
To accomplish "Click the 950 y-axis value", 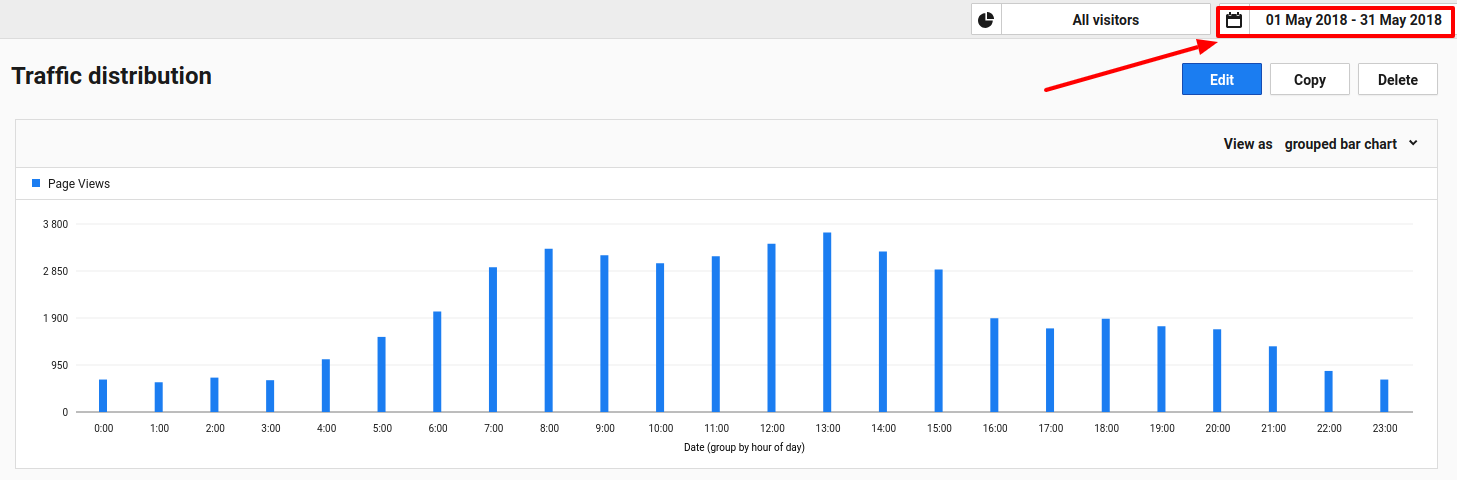I will 60,365.
